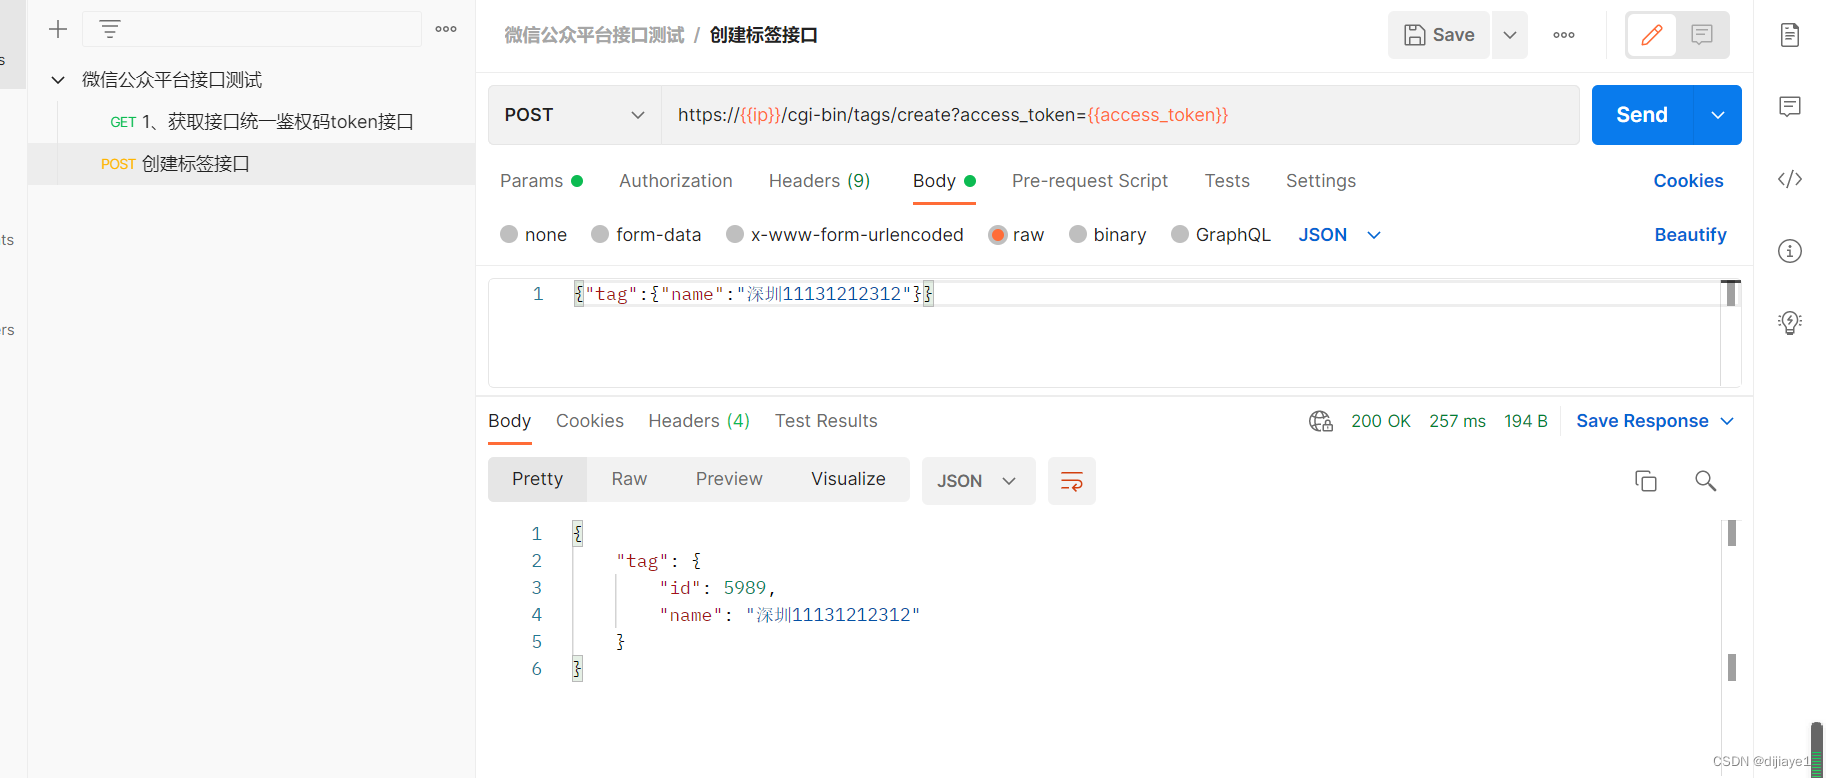
Task: Switch response view to Preview
Action: pos(729,479)
